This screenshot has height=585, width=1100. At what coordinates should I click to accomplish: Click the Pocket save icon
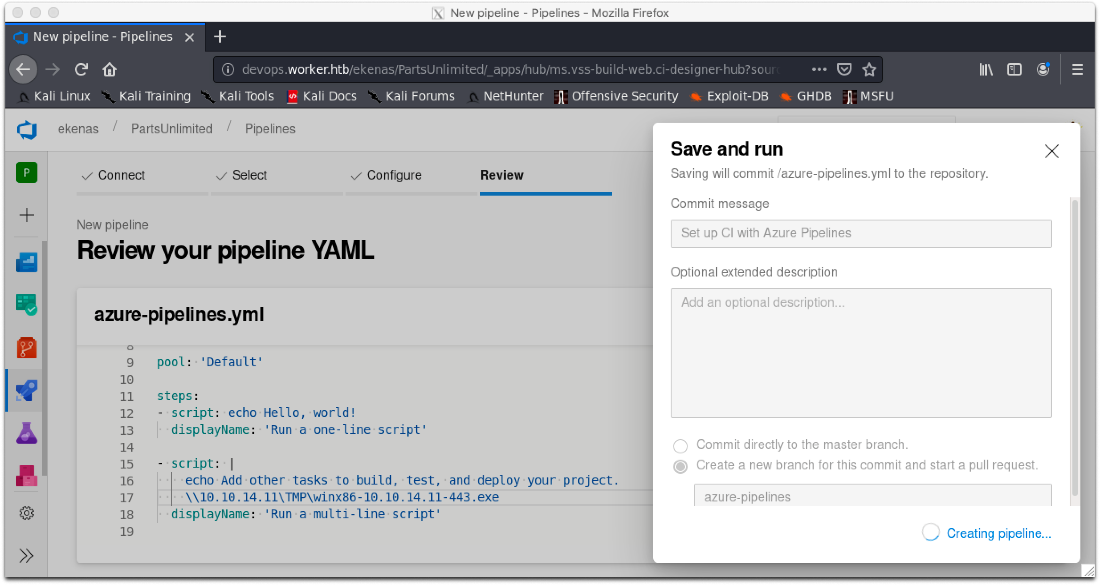click(x=845, y=69)
